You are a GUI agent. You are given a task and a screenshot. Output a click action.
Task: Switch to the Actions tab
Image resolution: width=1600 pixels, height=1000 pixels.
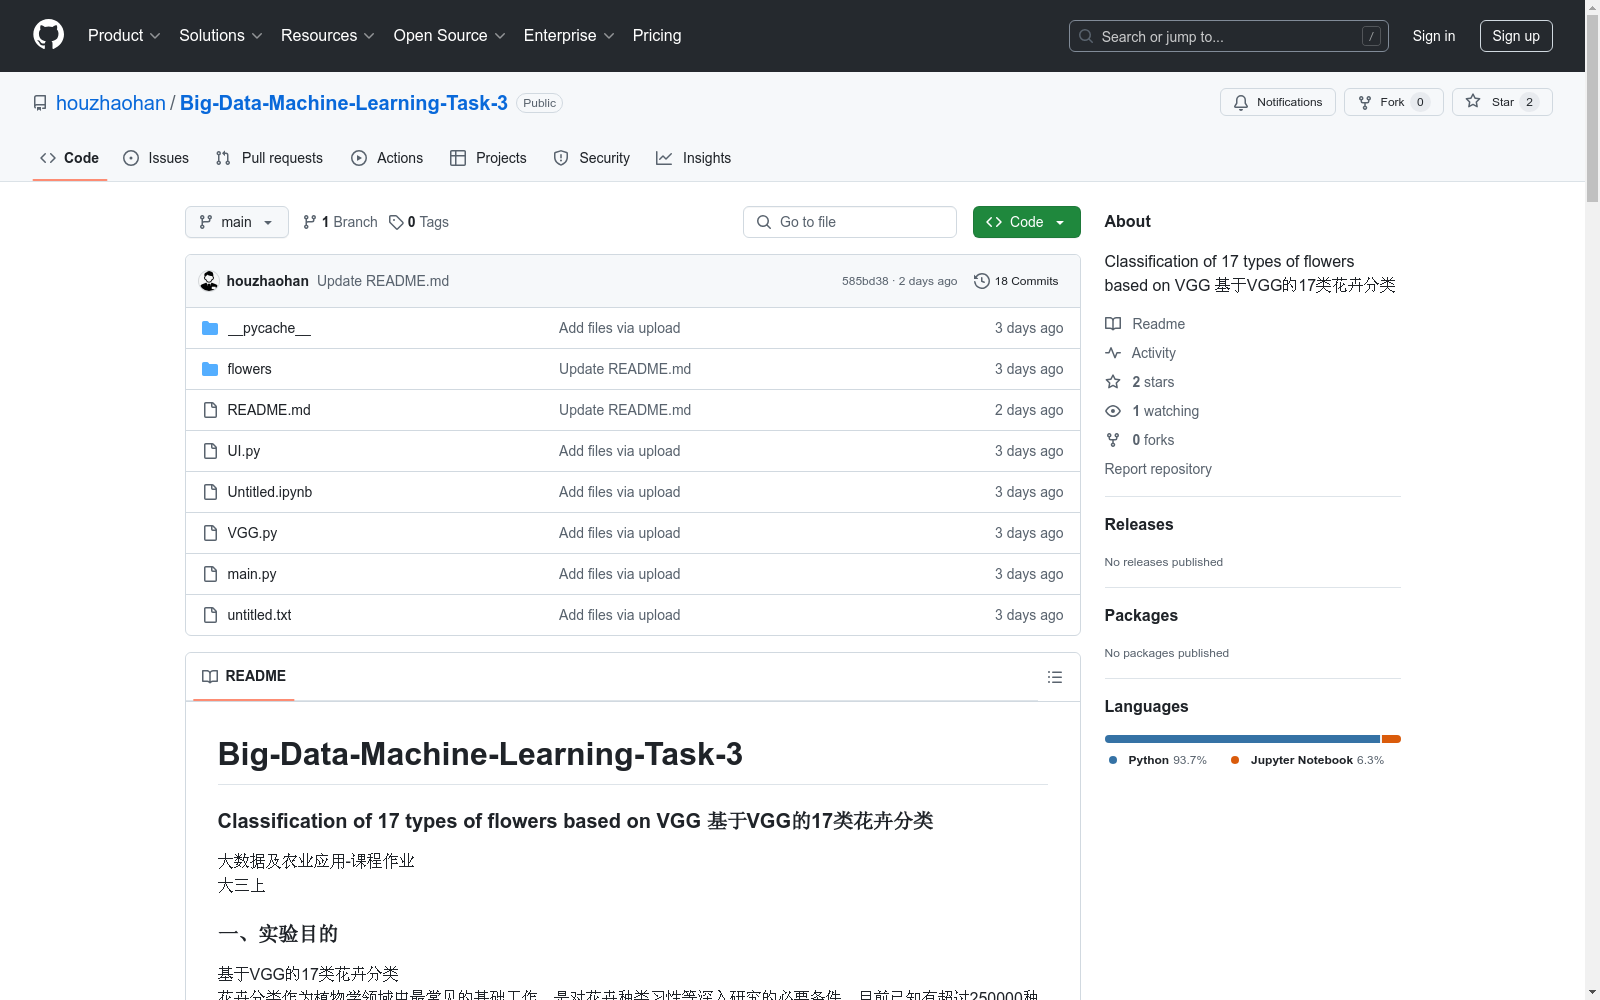pos(387,158)
